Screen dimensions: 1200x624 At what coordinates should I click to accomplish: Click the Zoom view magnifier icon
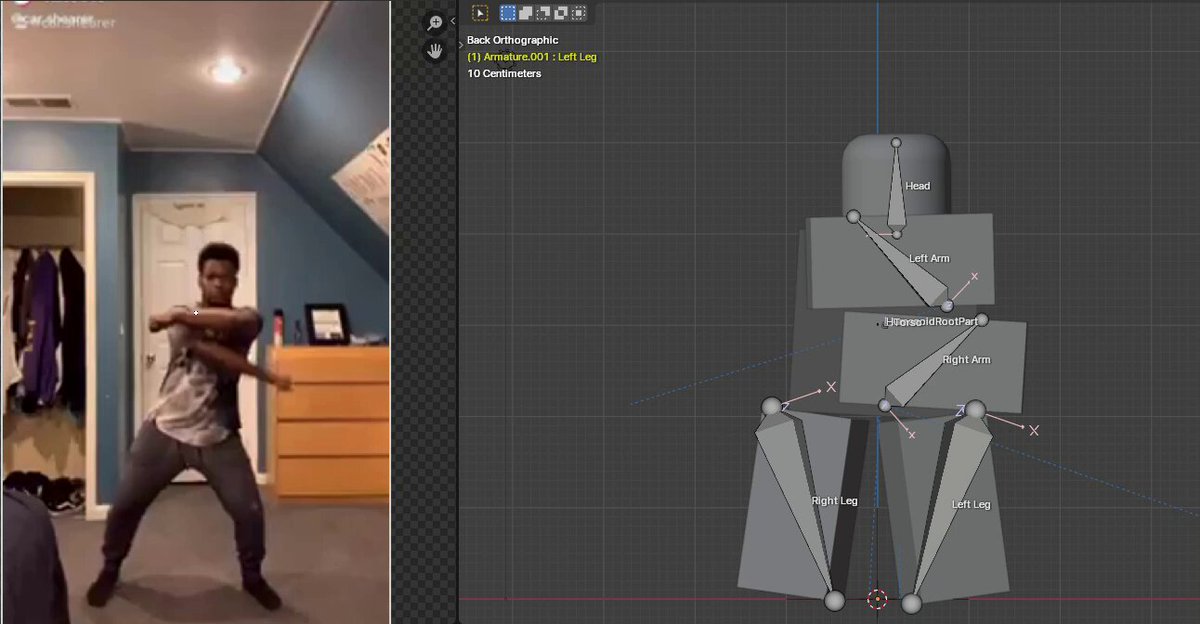(435, 23)
